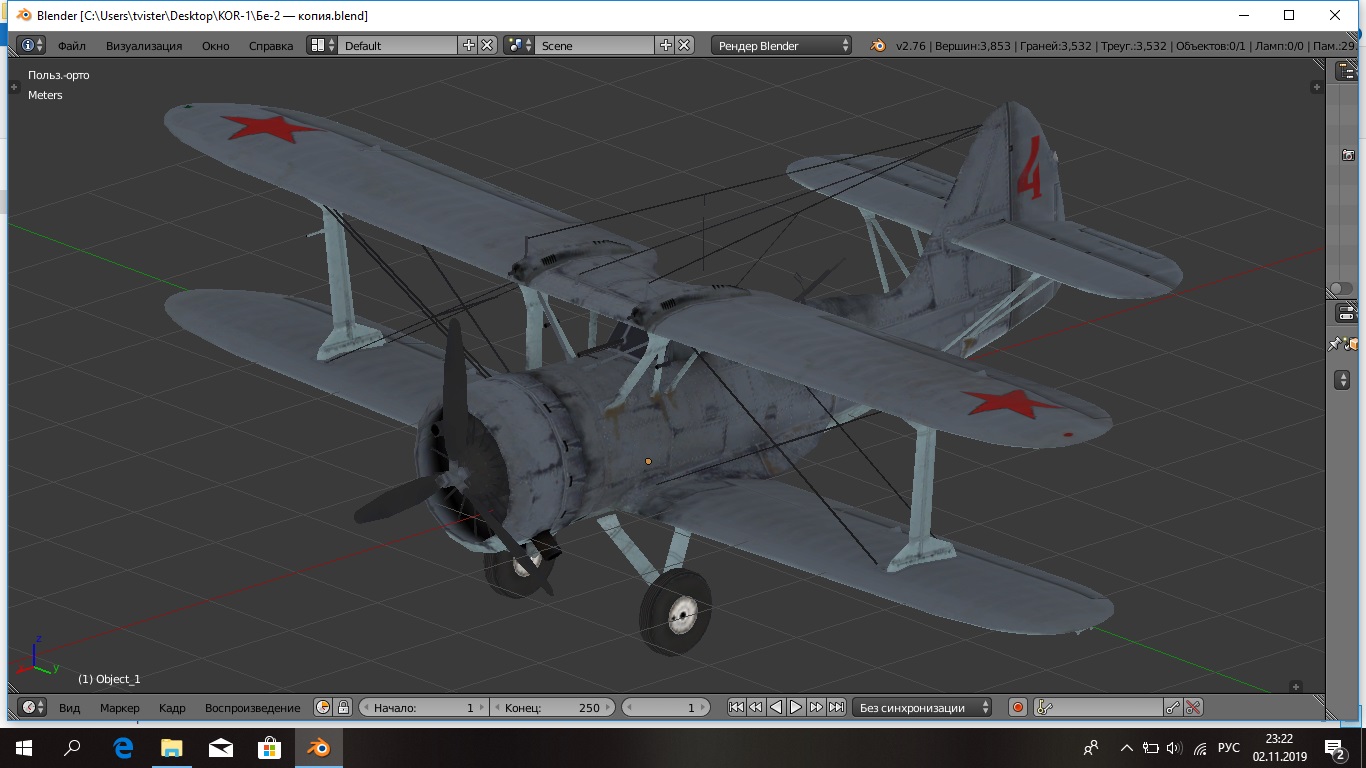The height and width of the screenshot is (768, 1366).
Task: Jump to the last frame
Action: point(836,707)
